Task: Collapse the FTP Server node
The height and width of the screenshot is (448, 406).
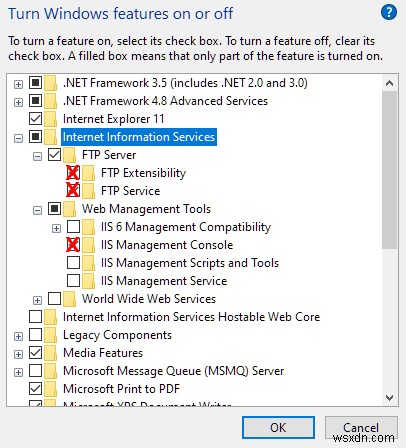Action: click(x=37, y=156)
